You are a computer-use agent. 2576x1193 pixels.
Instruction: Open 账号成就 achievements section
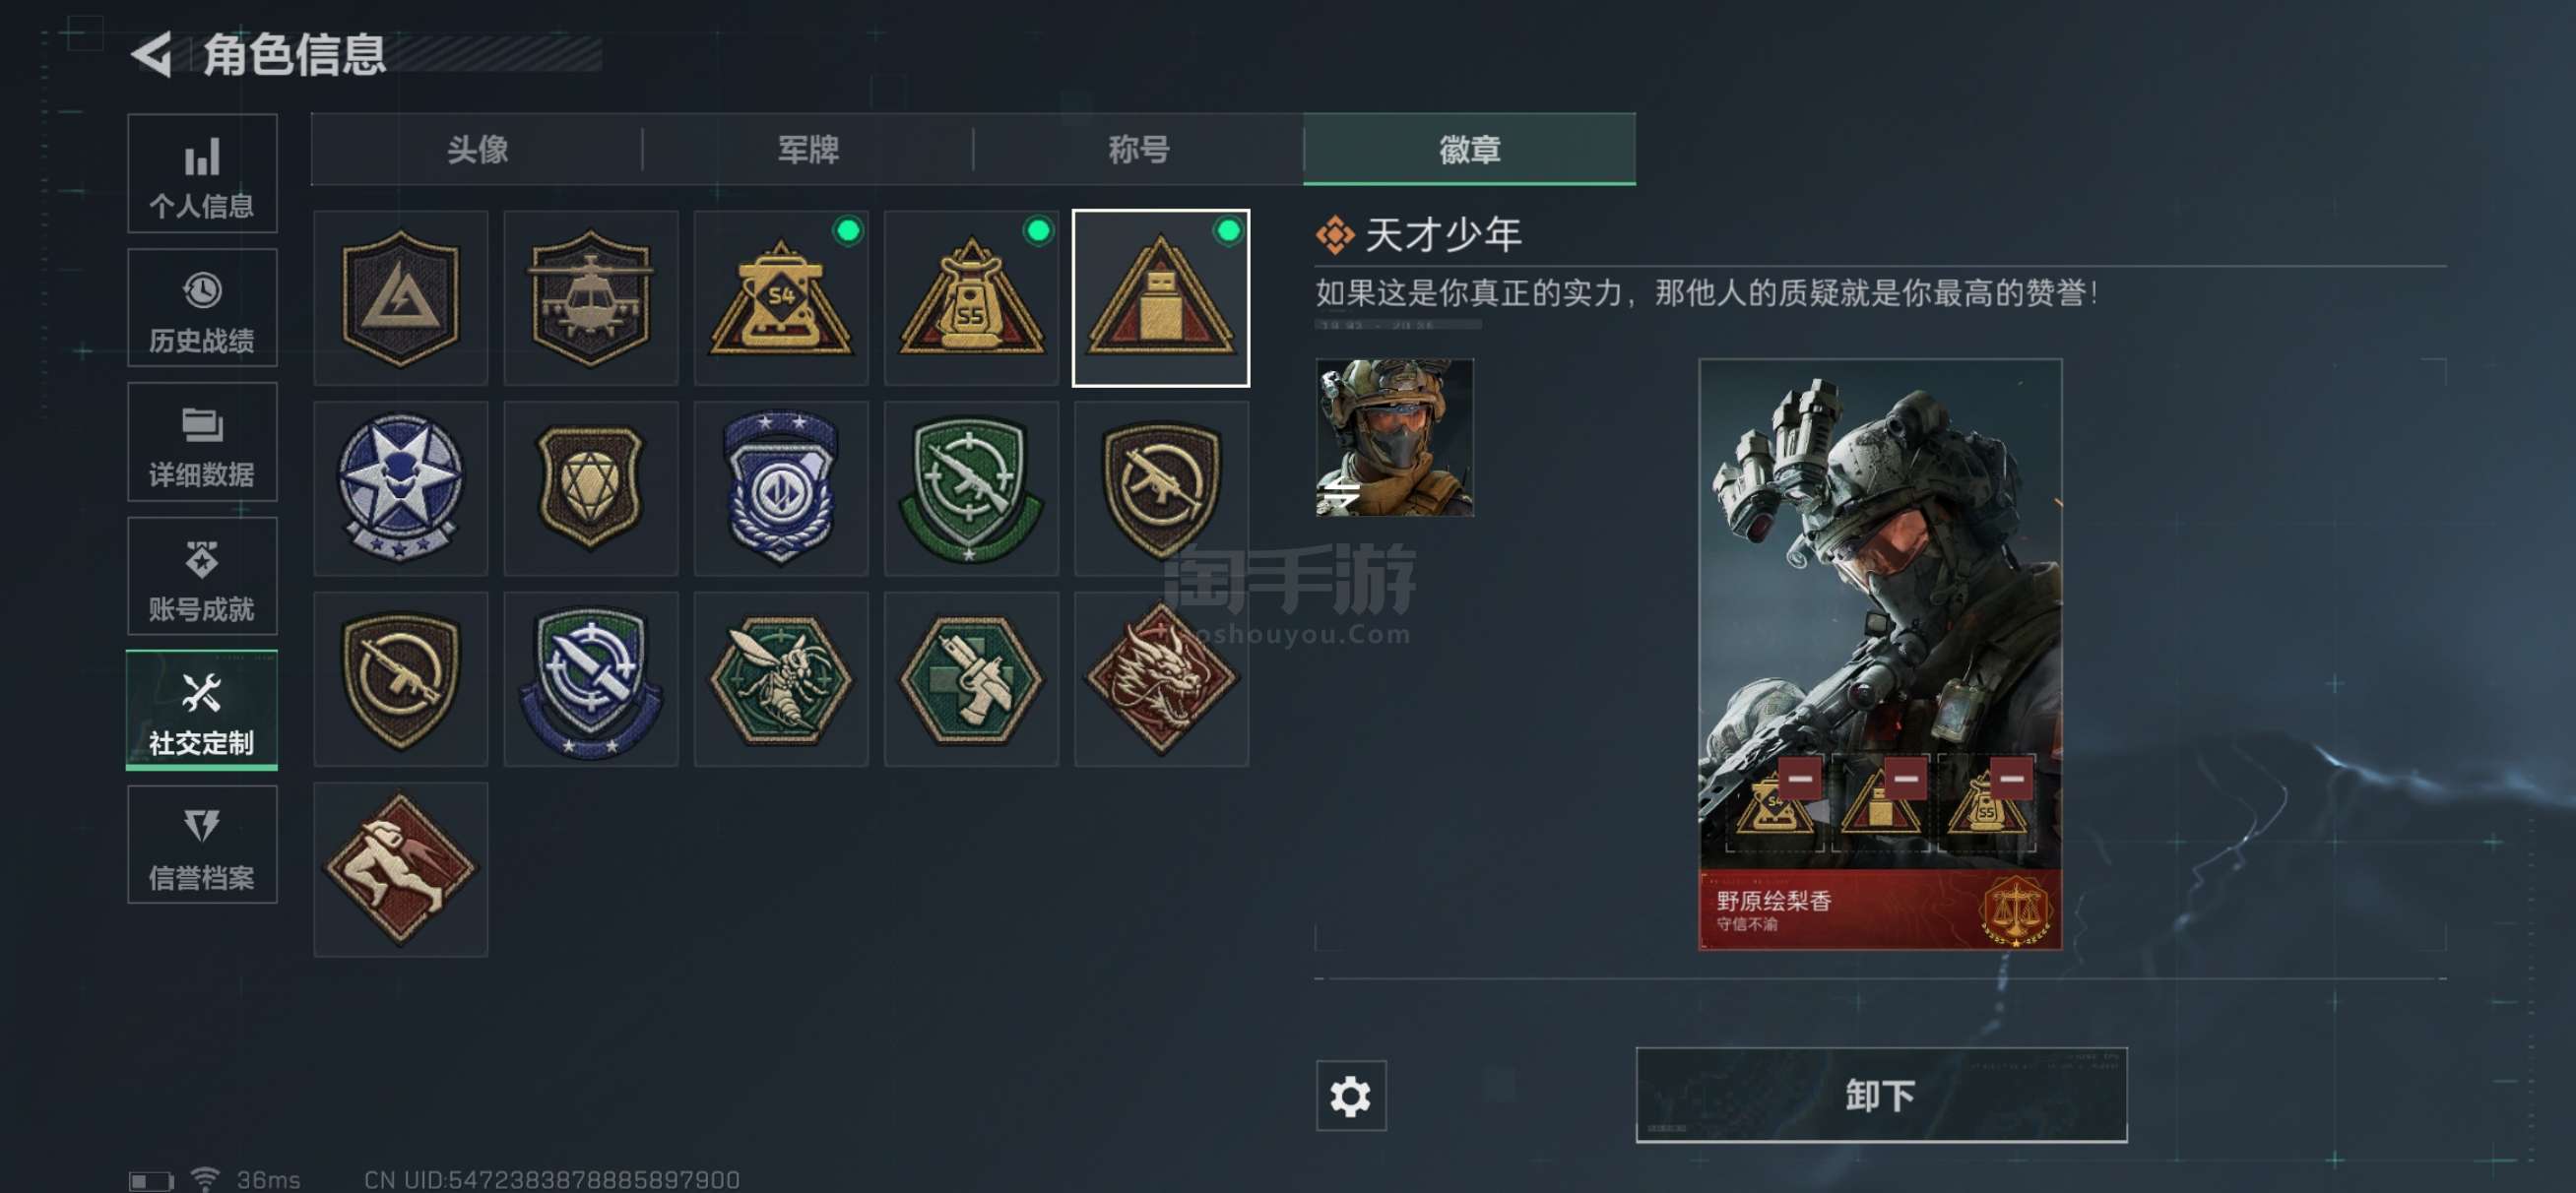(202, 576)
